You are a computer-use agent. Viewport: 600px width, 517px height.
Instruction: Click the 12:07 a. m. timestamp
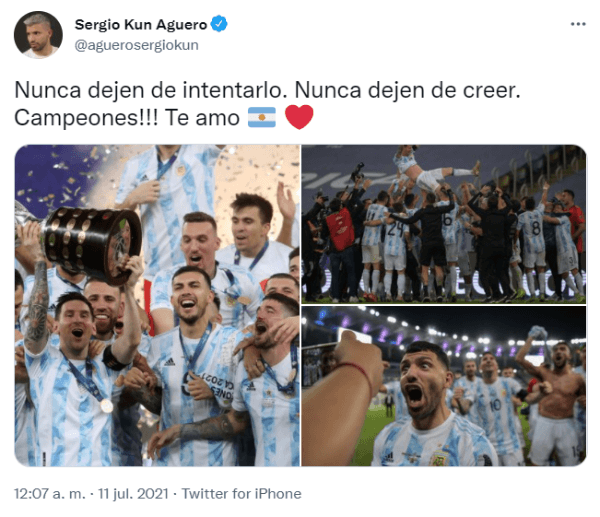50,494
